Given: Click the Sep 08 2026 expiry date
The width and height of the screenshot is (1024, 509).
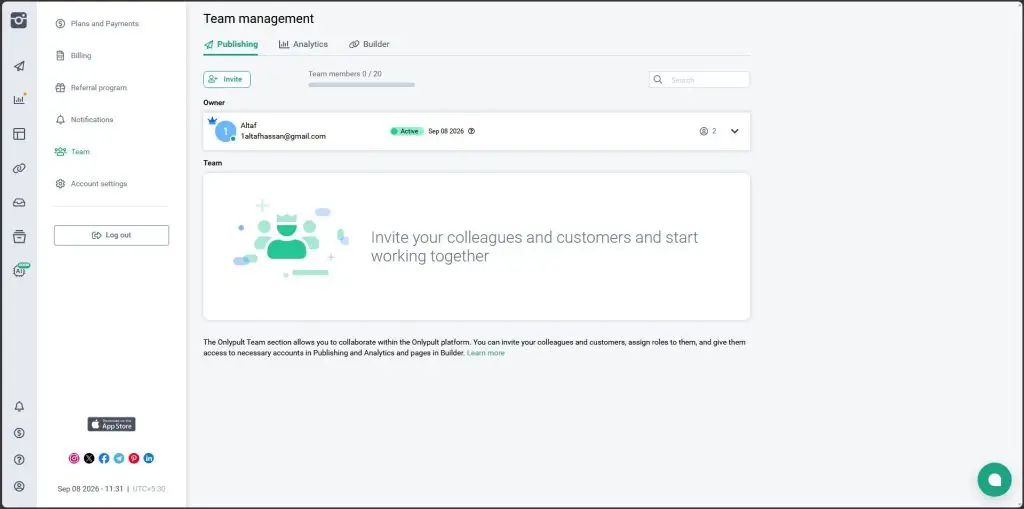Looking at the screenshot, I should (x=446, y=131).
